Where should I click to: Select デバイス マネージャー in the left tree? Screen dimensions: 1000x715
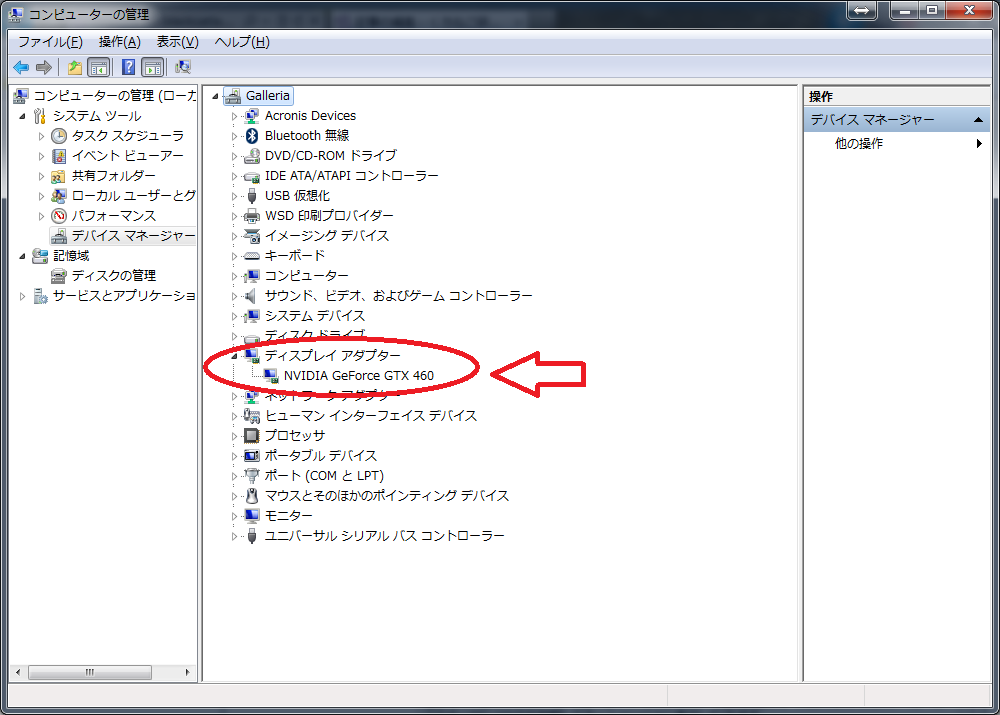coord(133,236)
